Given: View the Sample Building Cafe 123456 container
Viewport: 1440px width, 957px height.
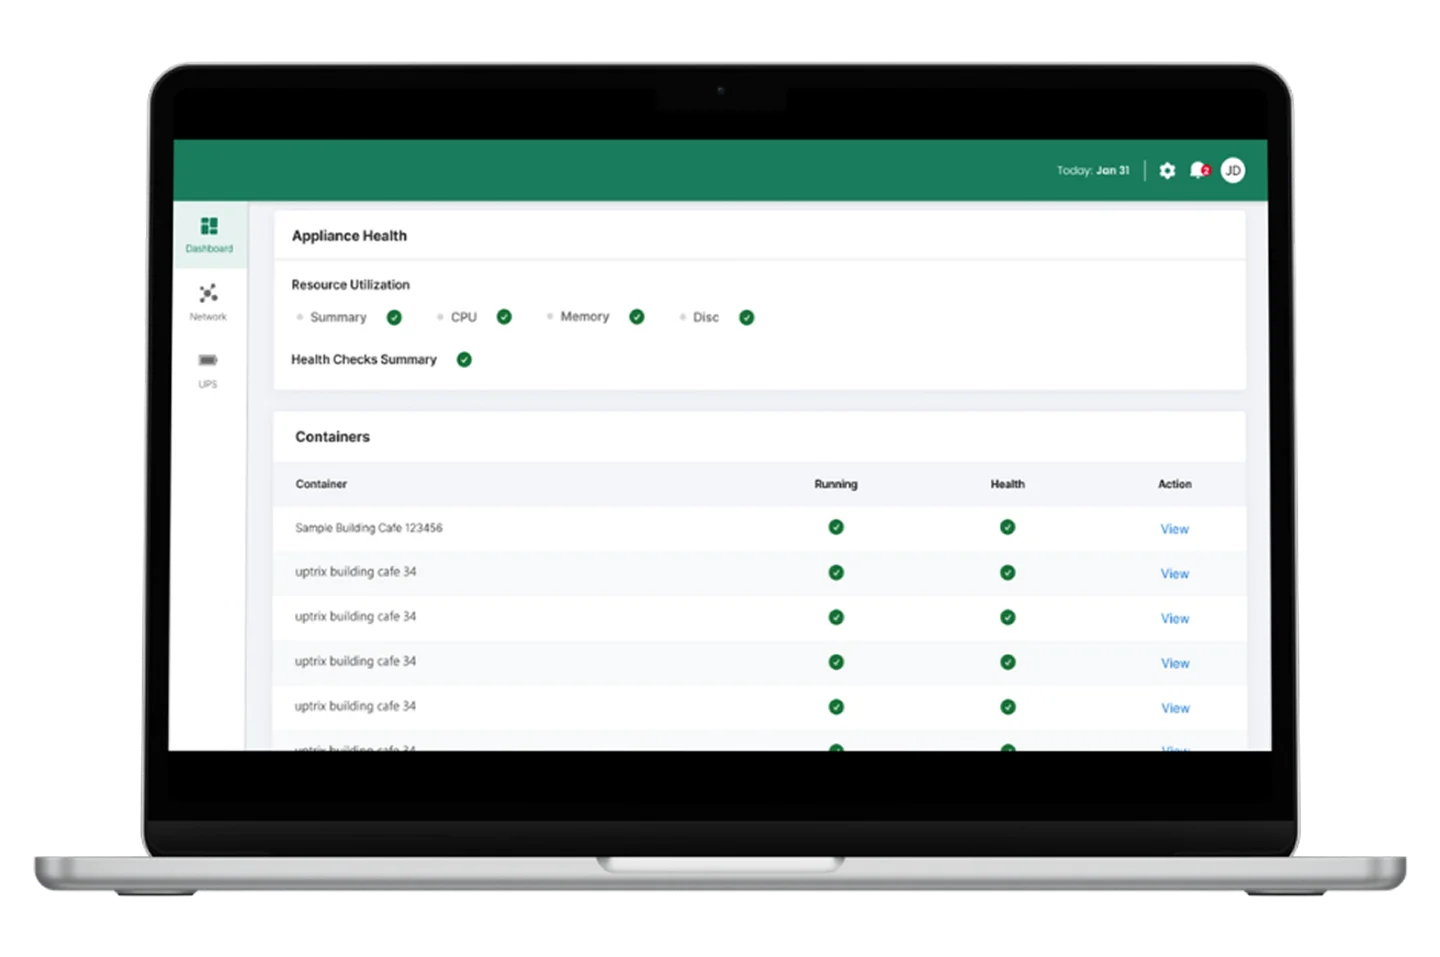Looking at the screenshot, I should click(x=1174, y=529).
